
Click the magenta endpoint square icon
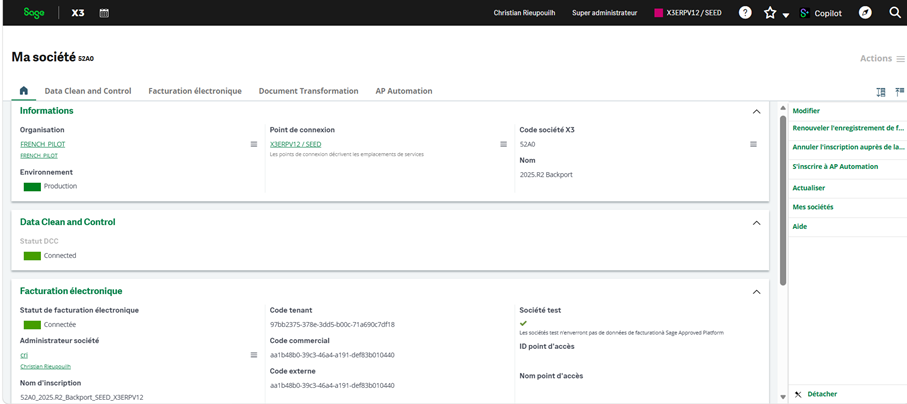(658, 13)
